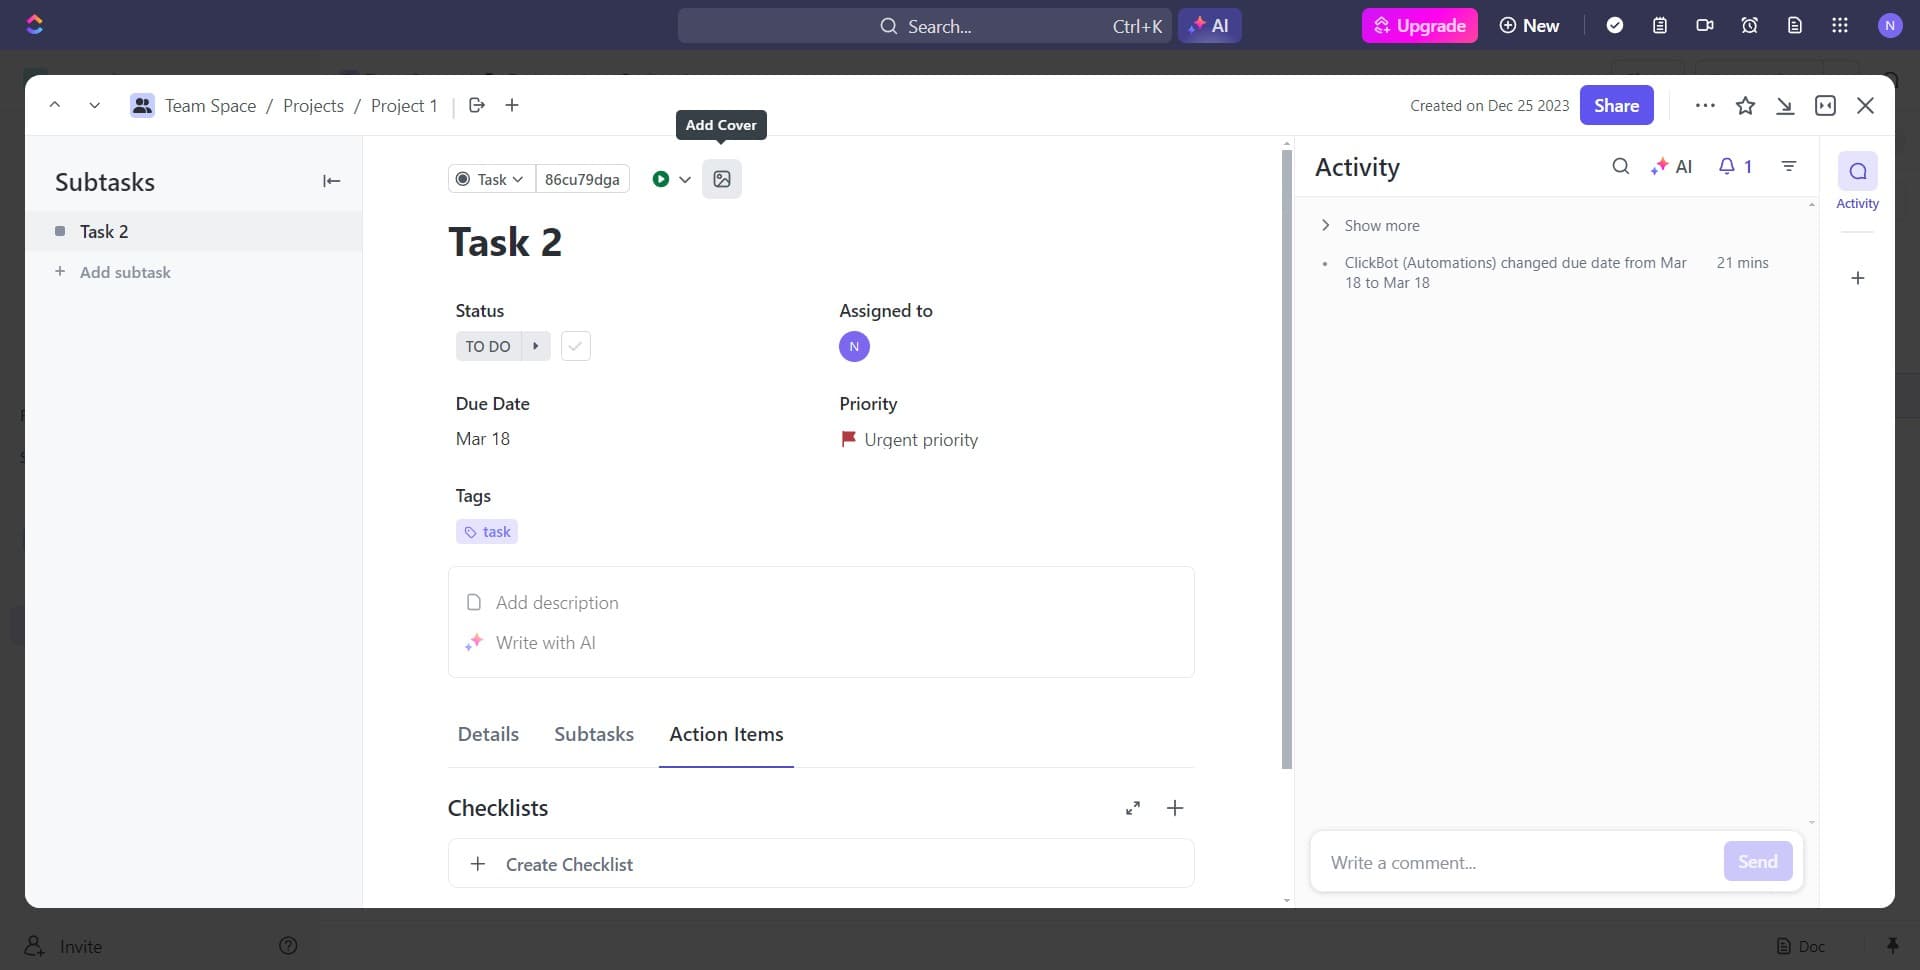The height and width of the screenshot is (970, 1920).
Task: Switch to the Details tab
Action: [488, 734]
